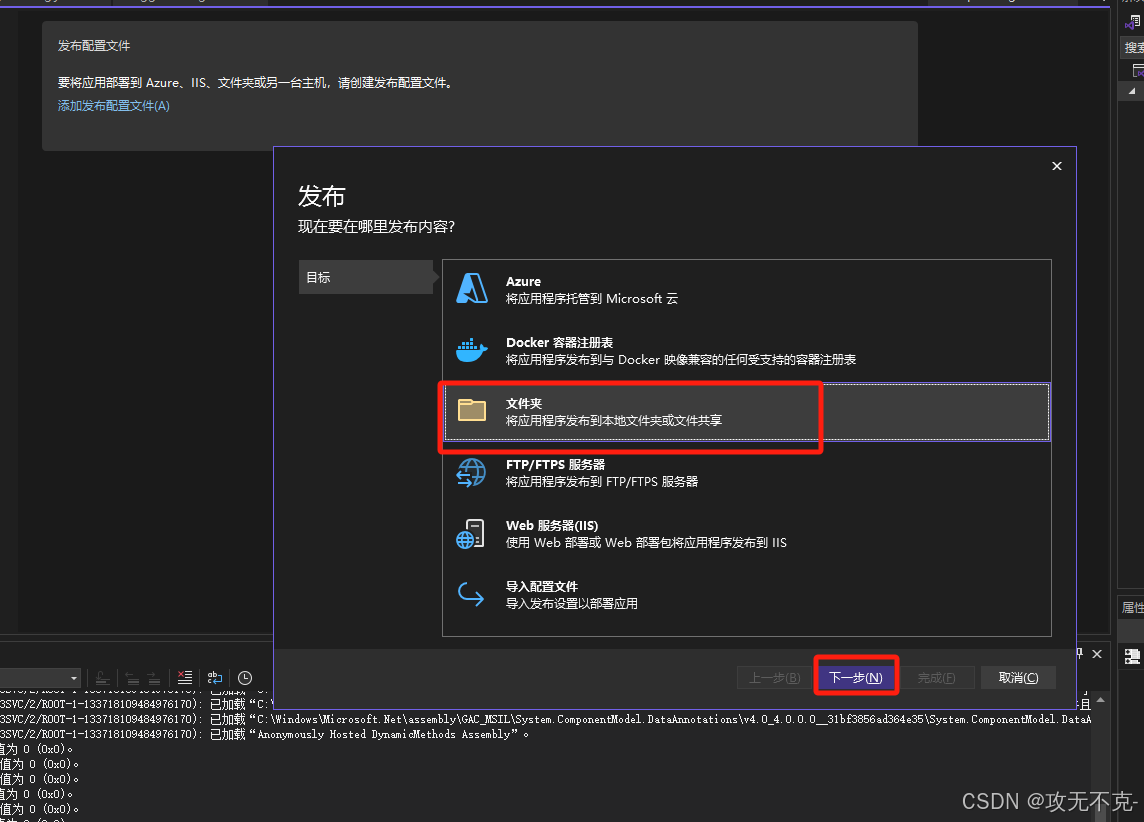
Task: Toggle word wrap in output window
Action: [214, 678]
